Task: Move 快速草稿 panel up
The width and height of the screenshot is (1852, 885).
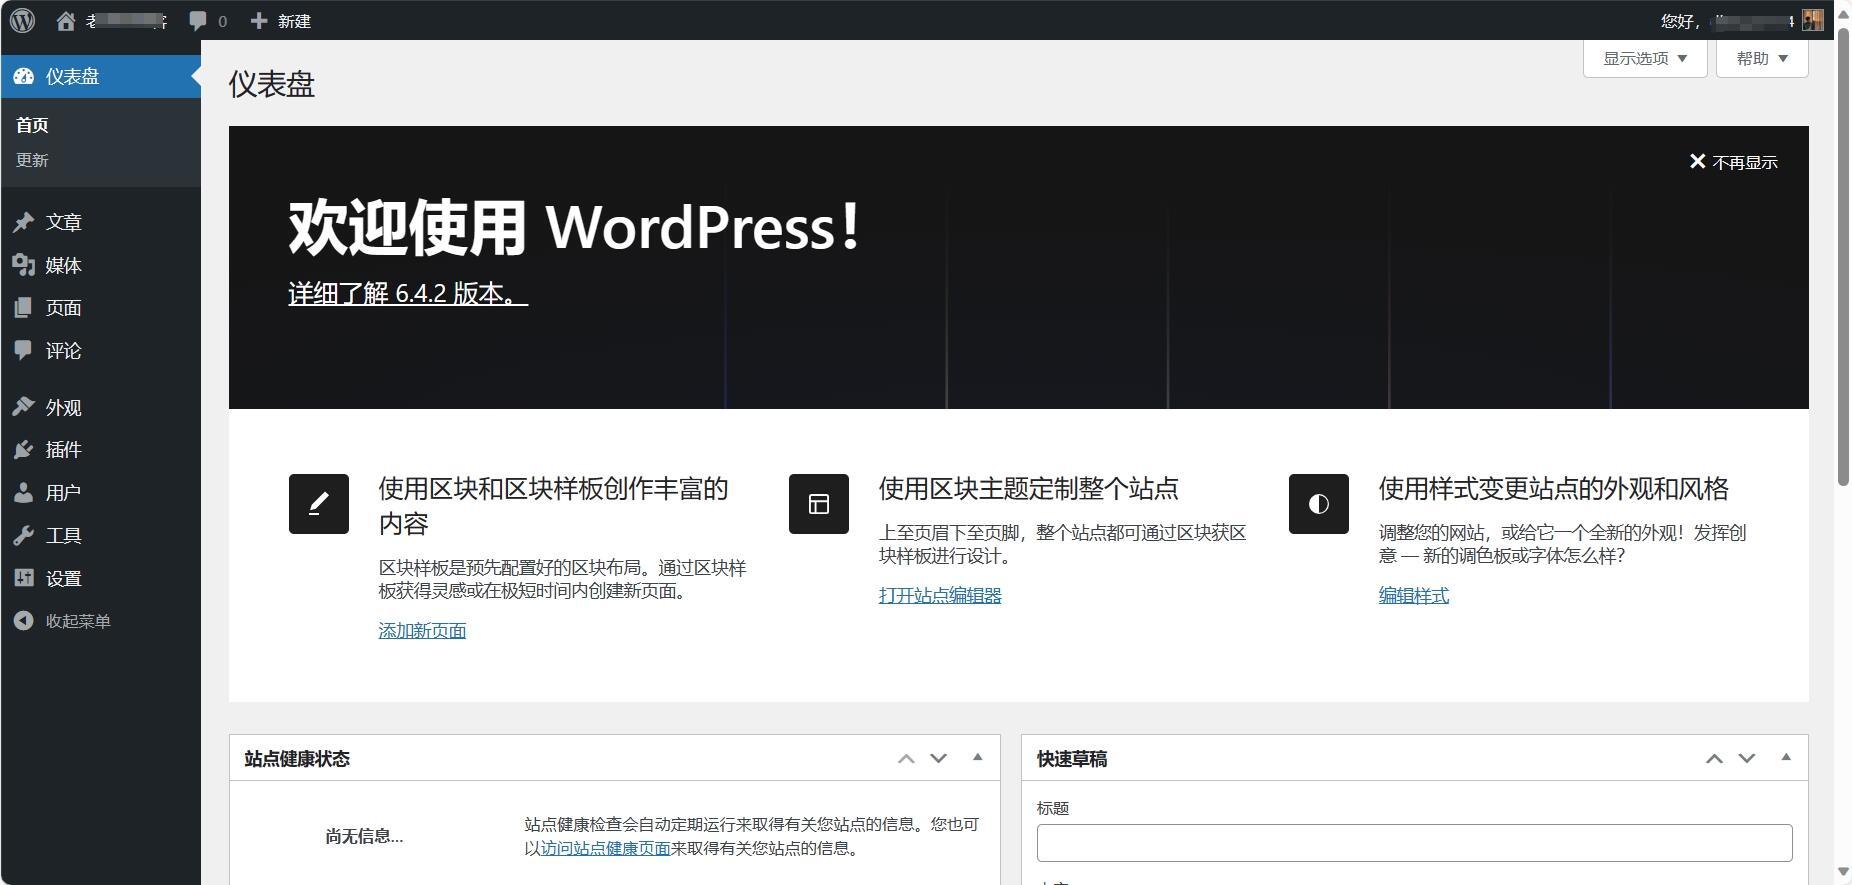Action: 1714,758
